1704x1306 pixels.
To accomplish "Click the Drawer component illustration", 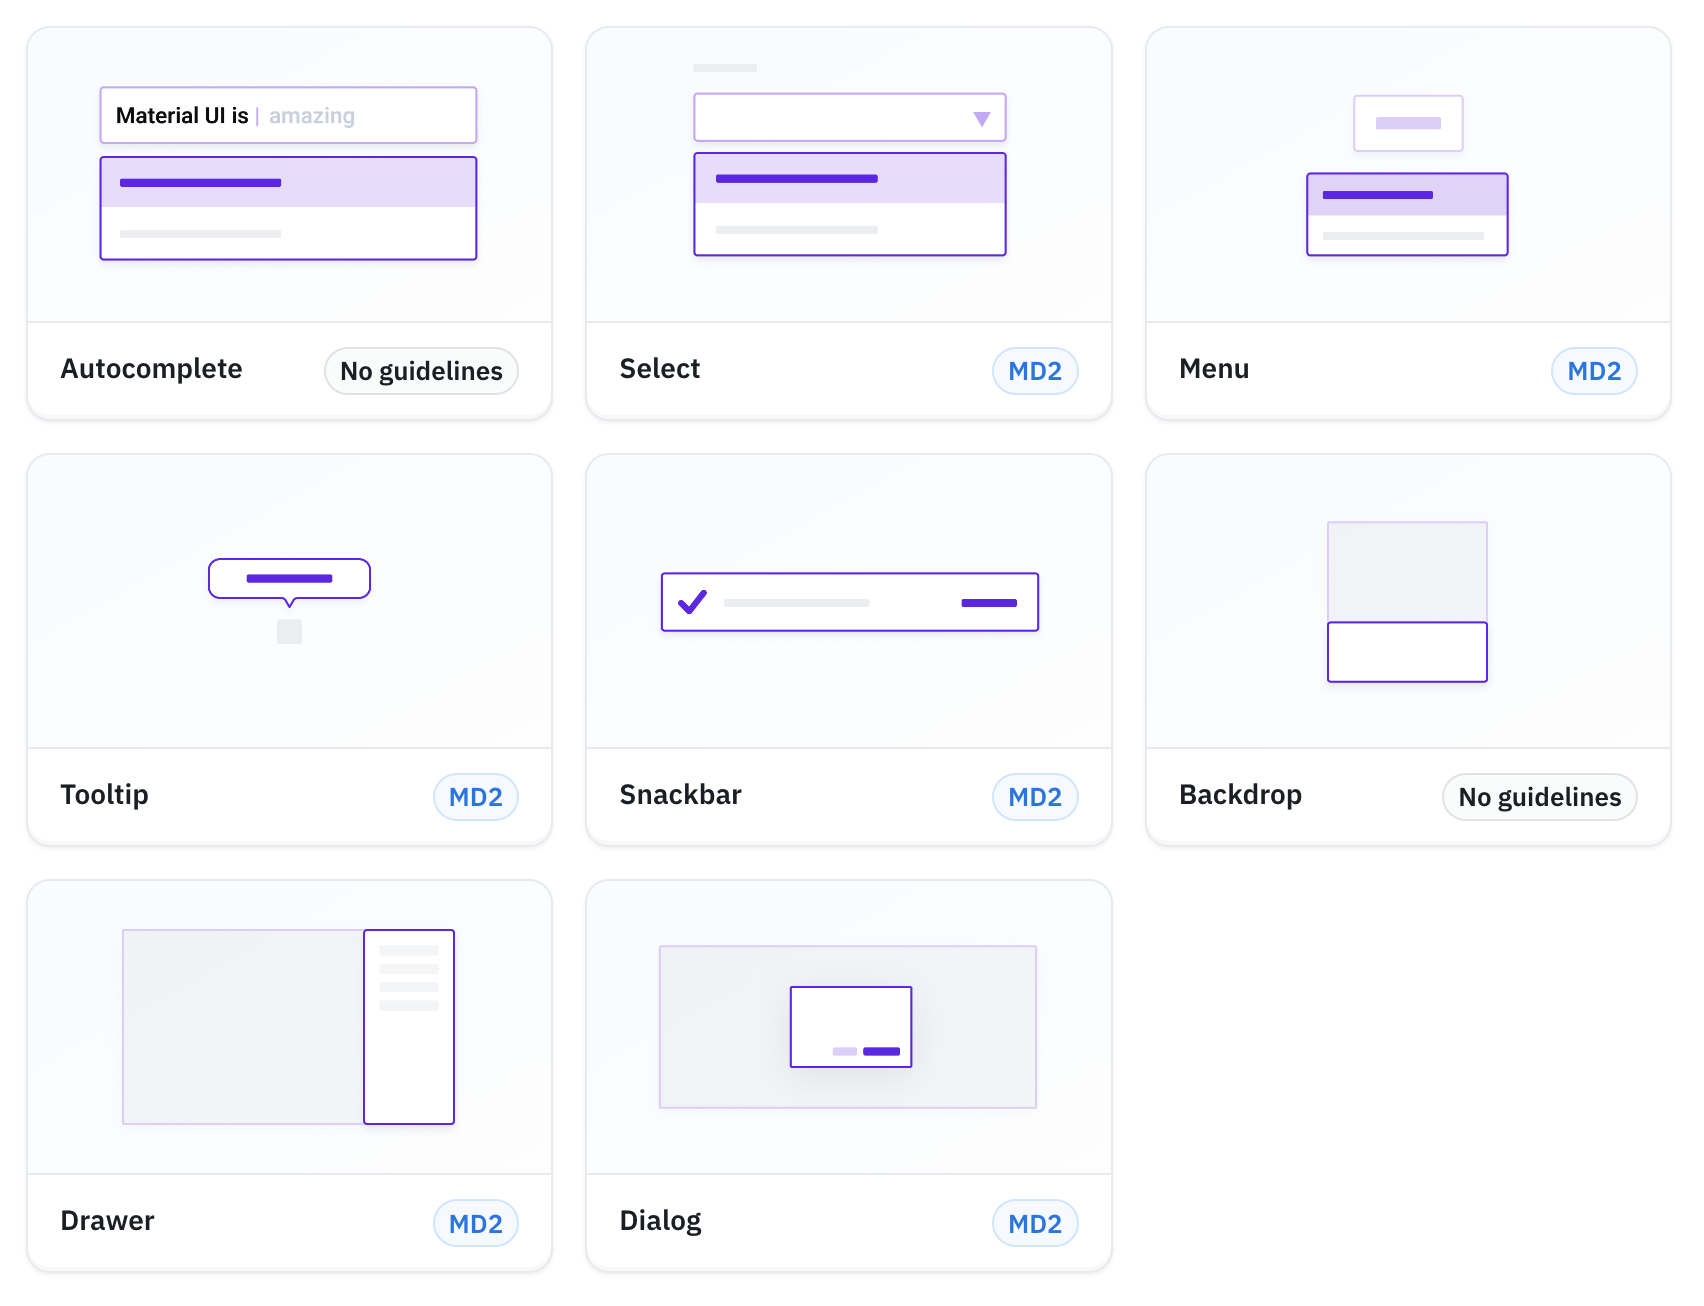I will tap(289, 1027).
